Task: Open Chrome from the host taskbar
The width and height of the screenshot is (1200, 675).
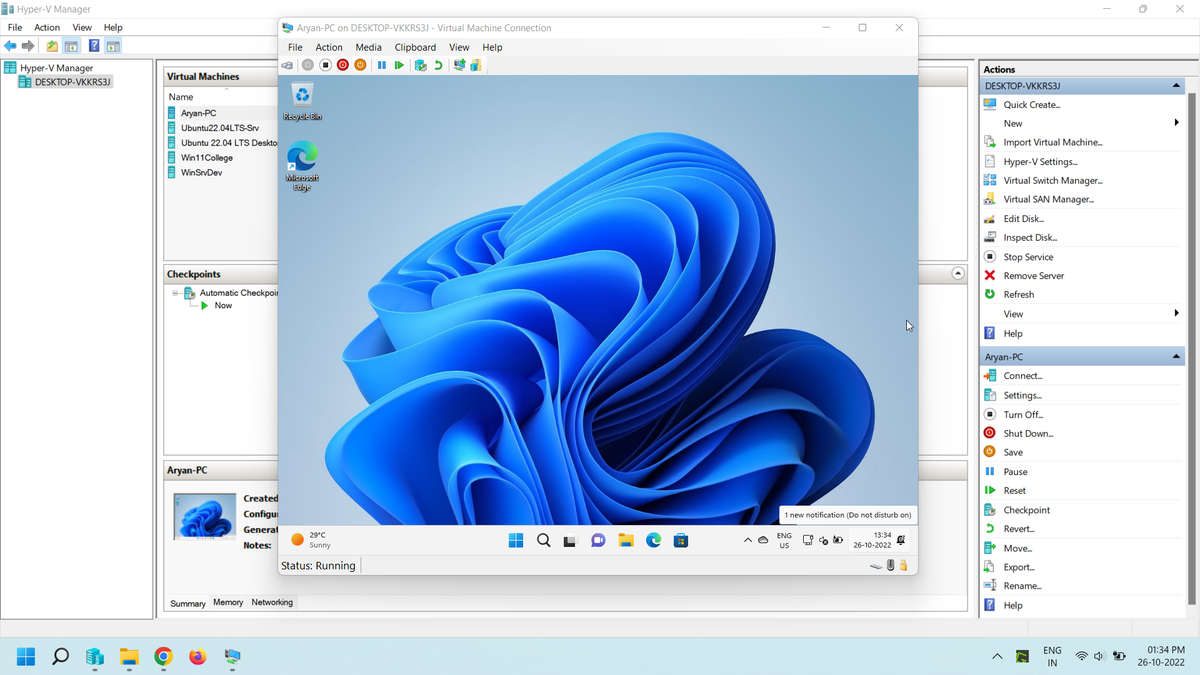Action: point(163,657)
